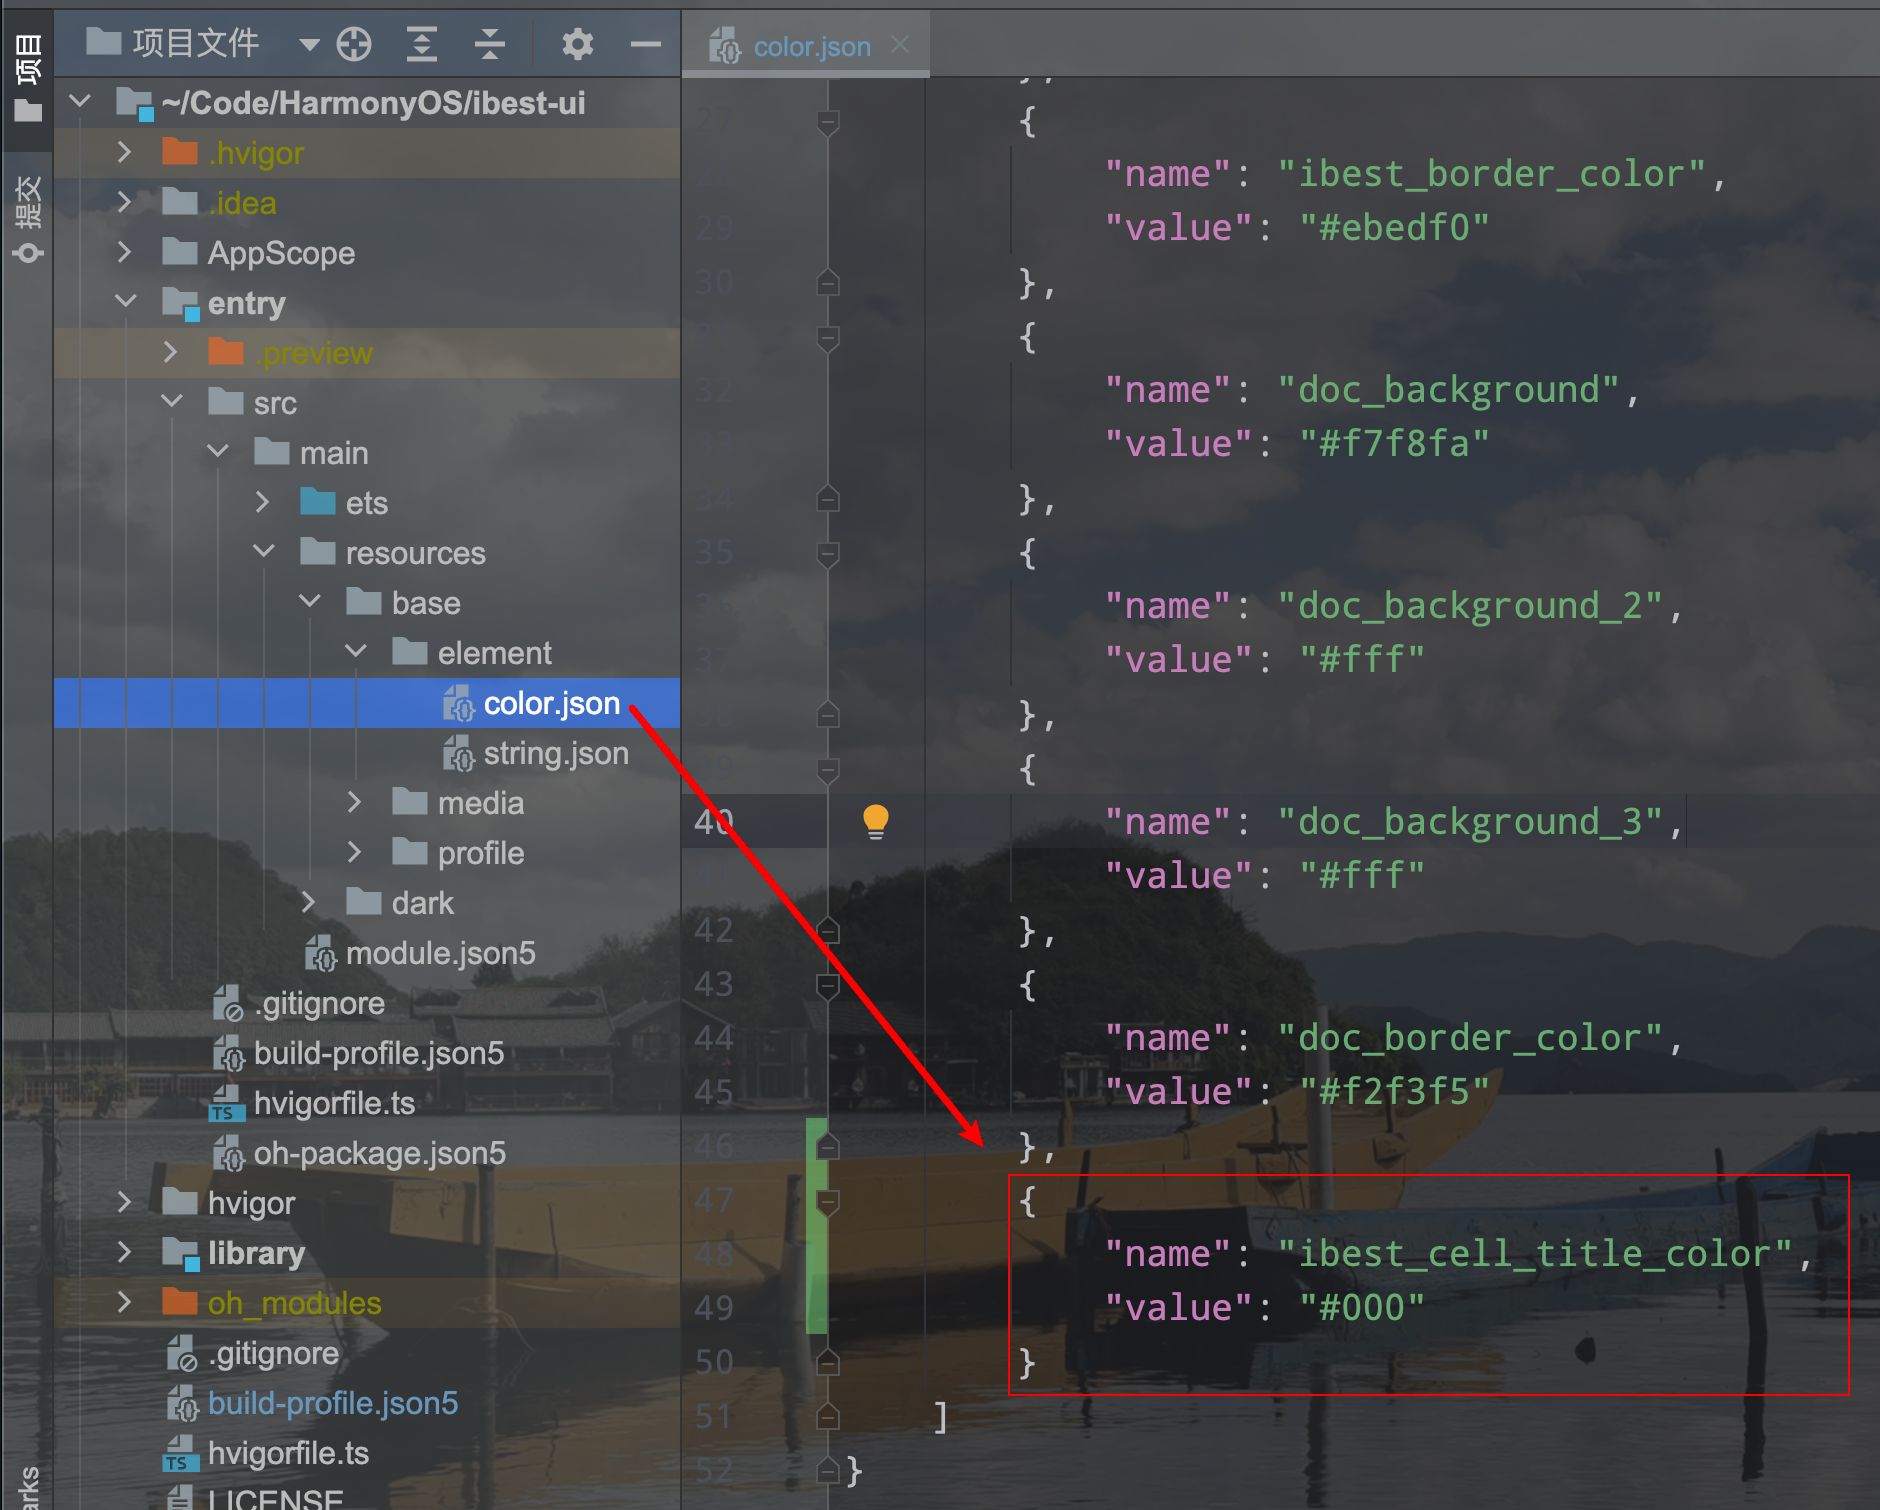Click the AppScope folder icon
Image resolution: width=1880 pixels, height=1510 pixels.
pyautogui.click(x=180, y=251)
